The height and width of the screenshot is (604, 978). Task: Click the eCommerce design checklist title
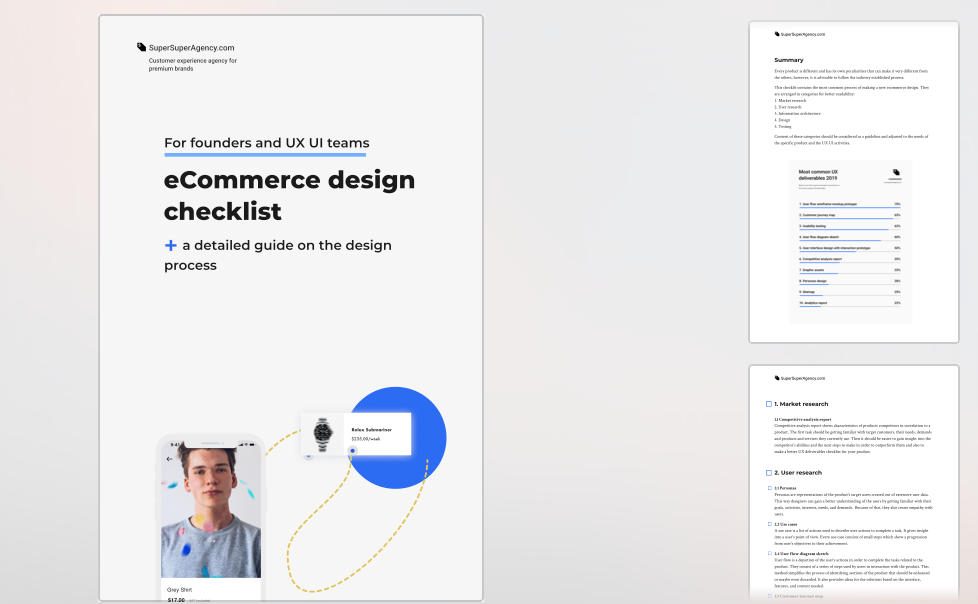pos(289,196)
